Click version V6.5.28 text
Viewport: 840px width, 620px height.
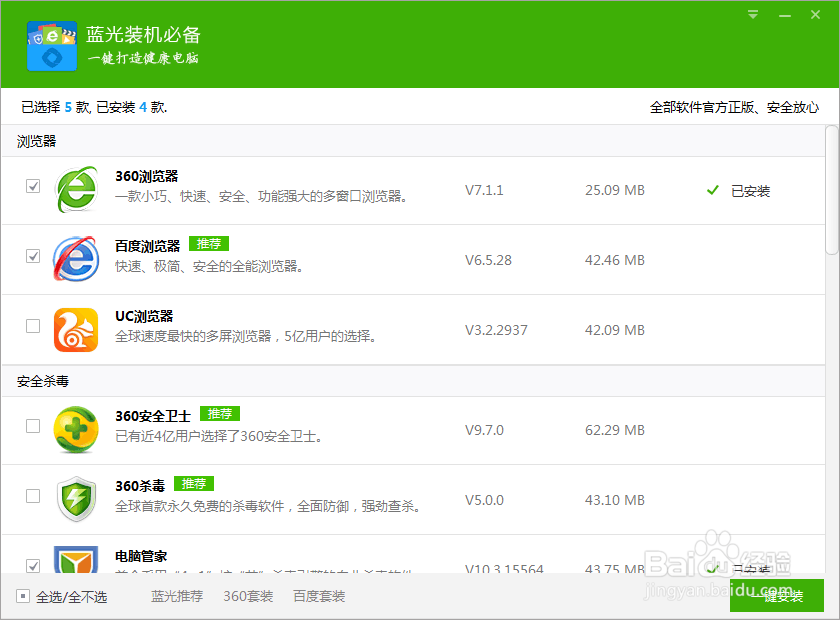pyautogui.click(x=488, y=260)
